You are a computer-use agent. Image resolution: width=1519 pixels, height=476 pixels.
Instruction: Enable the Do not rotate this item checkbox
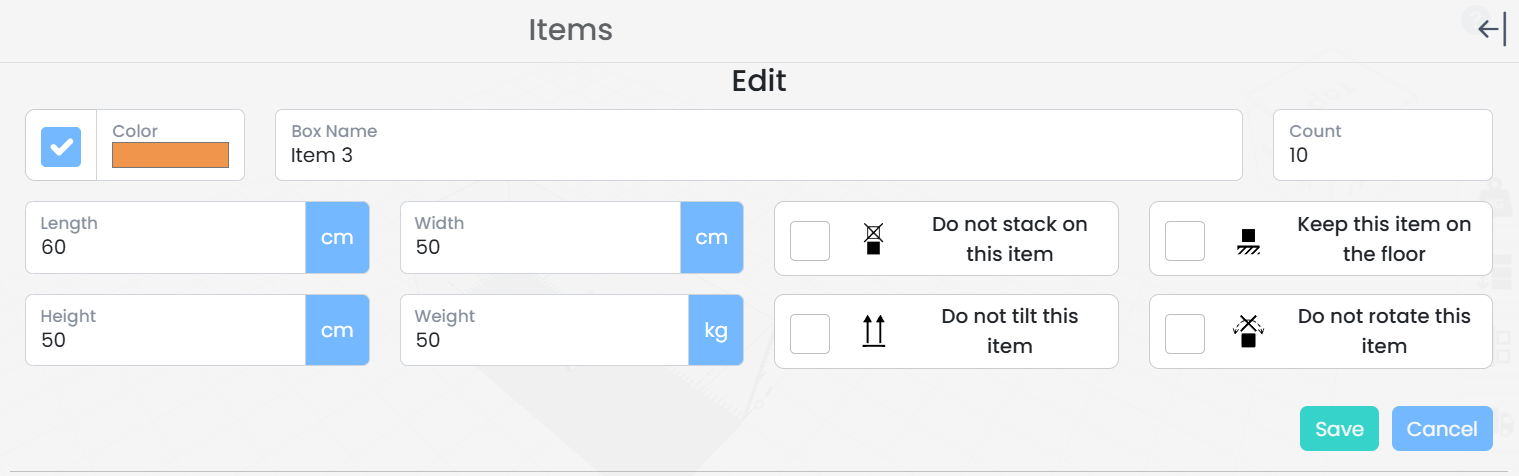coord(1185,333)
